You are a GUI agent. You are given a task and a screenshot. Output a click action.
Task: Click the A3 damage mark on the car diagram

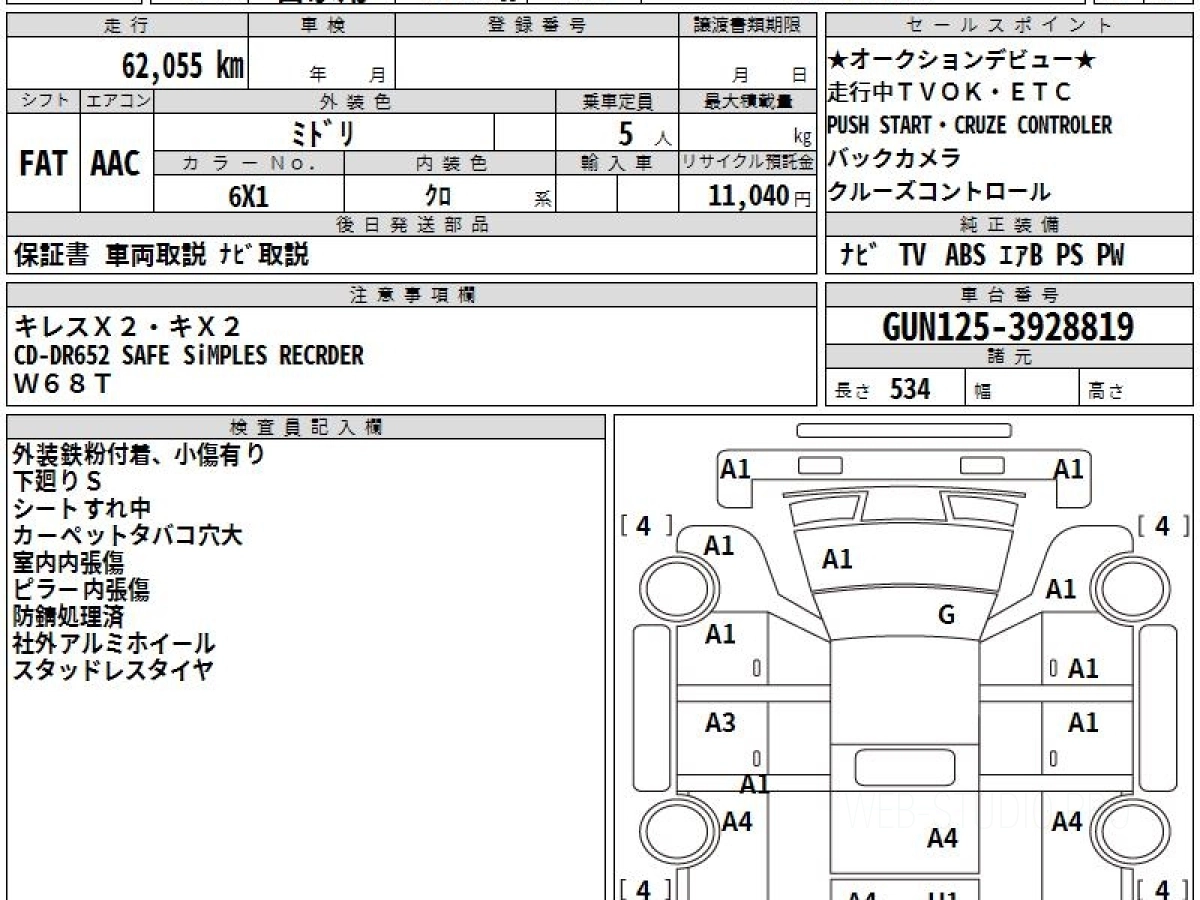click(x=720, y=723)
